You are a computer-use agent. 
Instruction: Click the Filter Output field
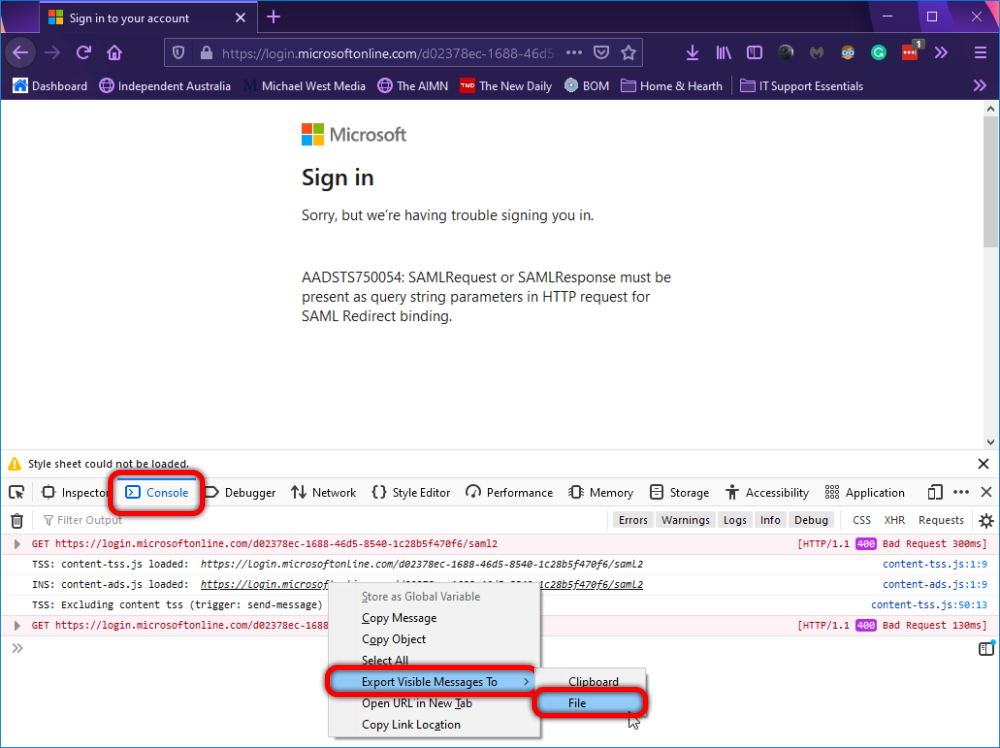click(319, 520)
